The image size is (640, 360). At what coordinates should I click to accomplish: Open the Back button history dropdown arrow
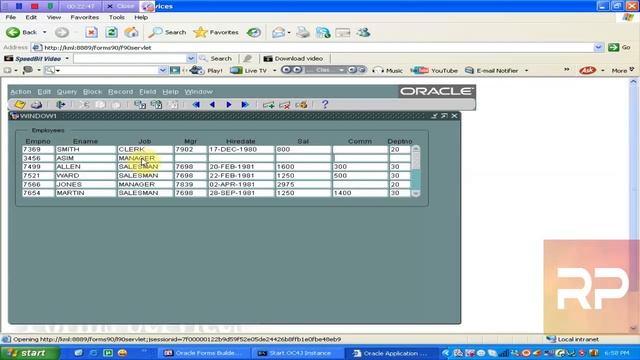coord(44,32)
